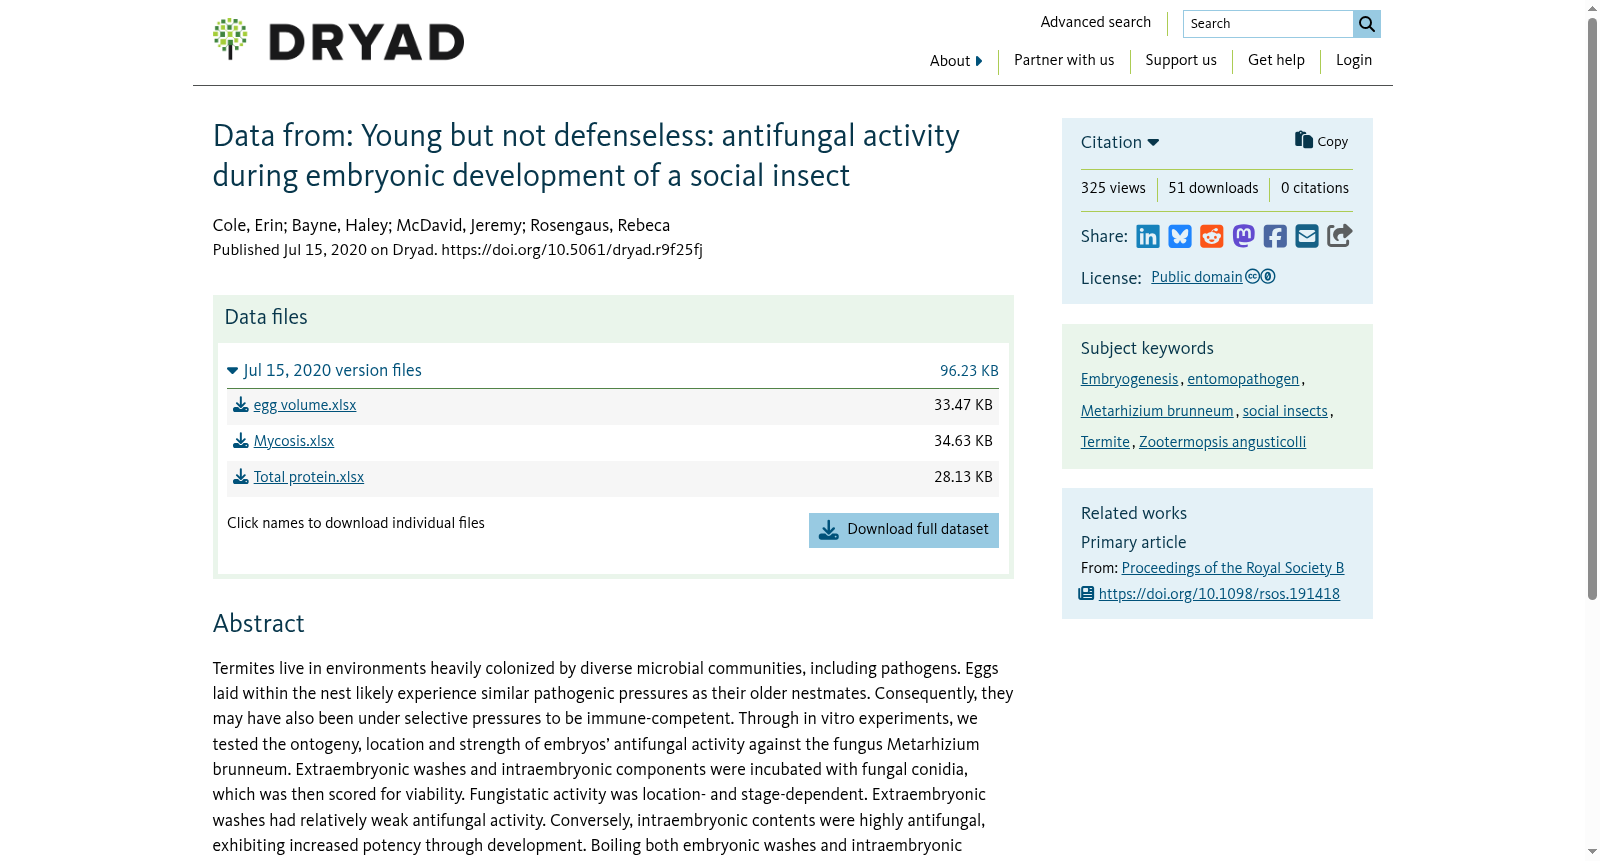This screenshot has height=861, width=1600.
Task: Open the doi.org/10.1098/rsos.191418 link
Action: [x=1219, y=594]
